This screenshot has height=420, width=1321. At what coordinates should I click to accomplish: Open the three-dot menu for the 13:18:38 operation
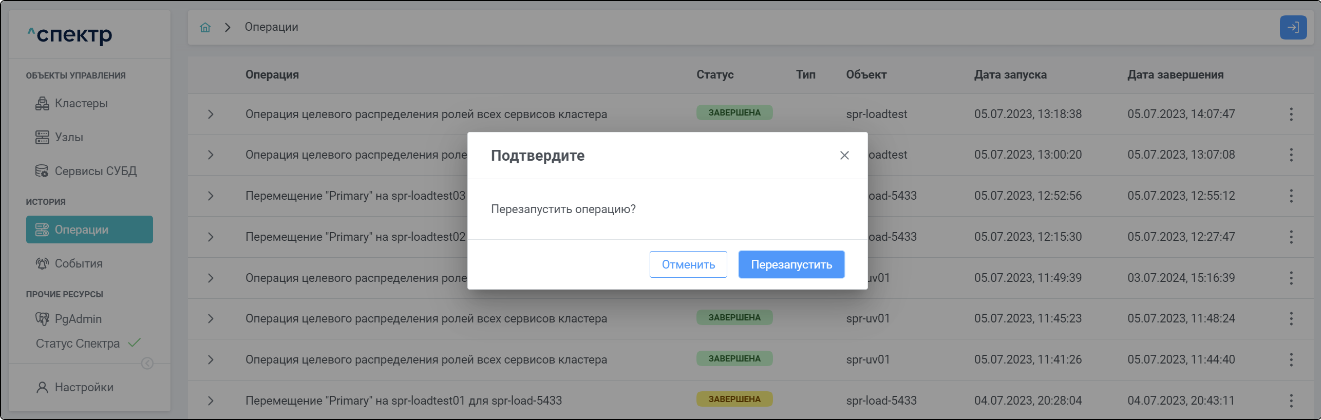[x=1291, y=114]
